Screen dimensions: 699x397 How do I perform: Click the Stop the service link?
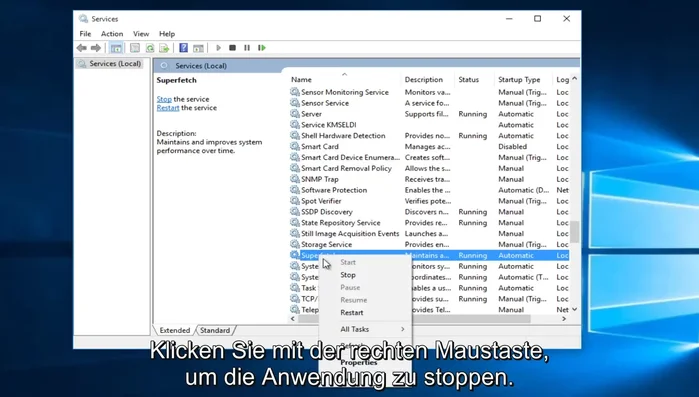coord(164,99)
